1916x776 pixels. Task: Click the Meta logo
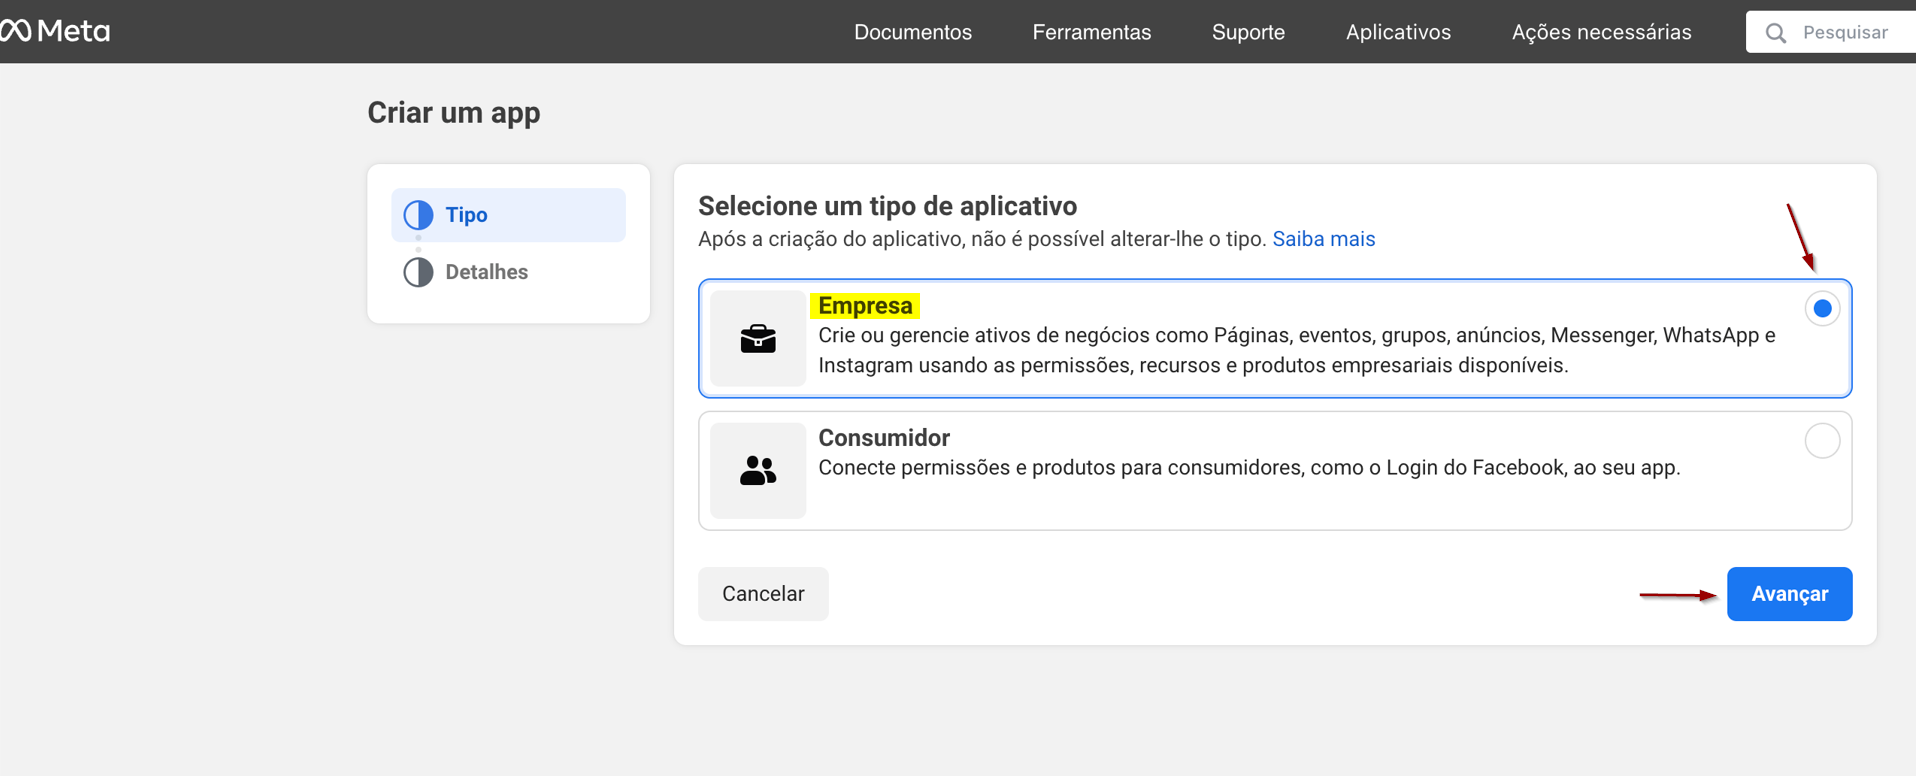[x=55, y=31]
